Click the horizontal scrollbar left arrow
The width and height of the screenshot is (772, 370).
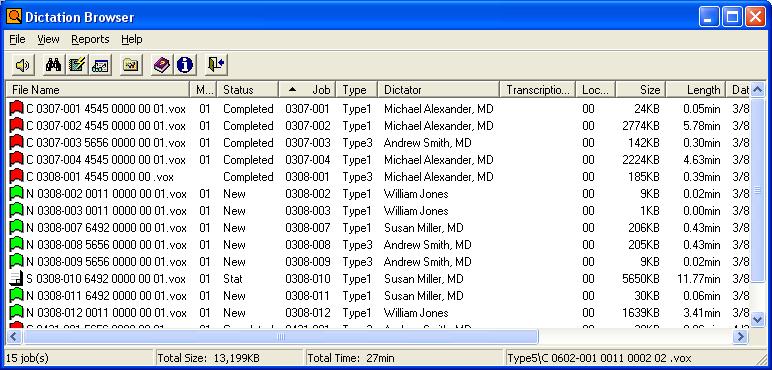tap(14, 337)
